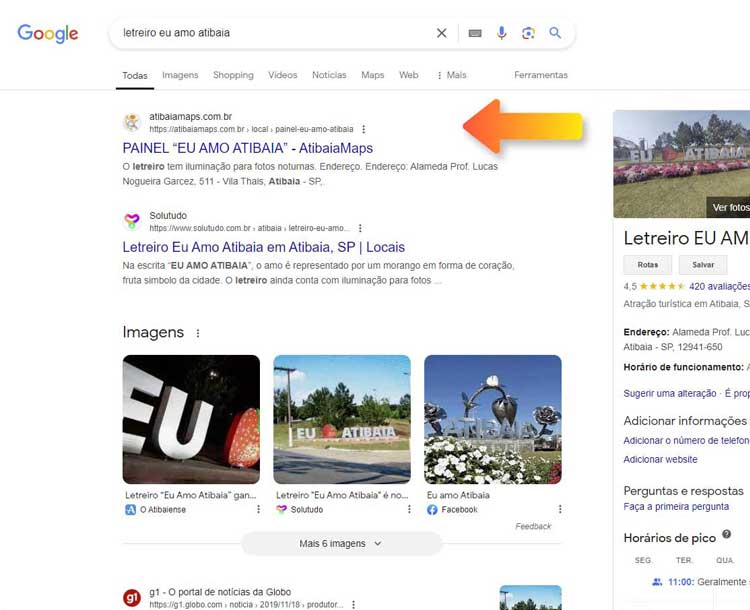Open the Solutudo daytime sign image thumbnail

point(342,419)
